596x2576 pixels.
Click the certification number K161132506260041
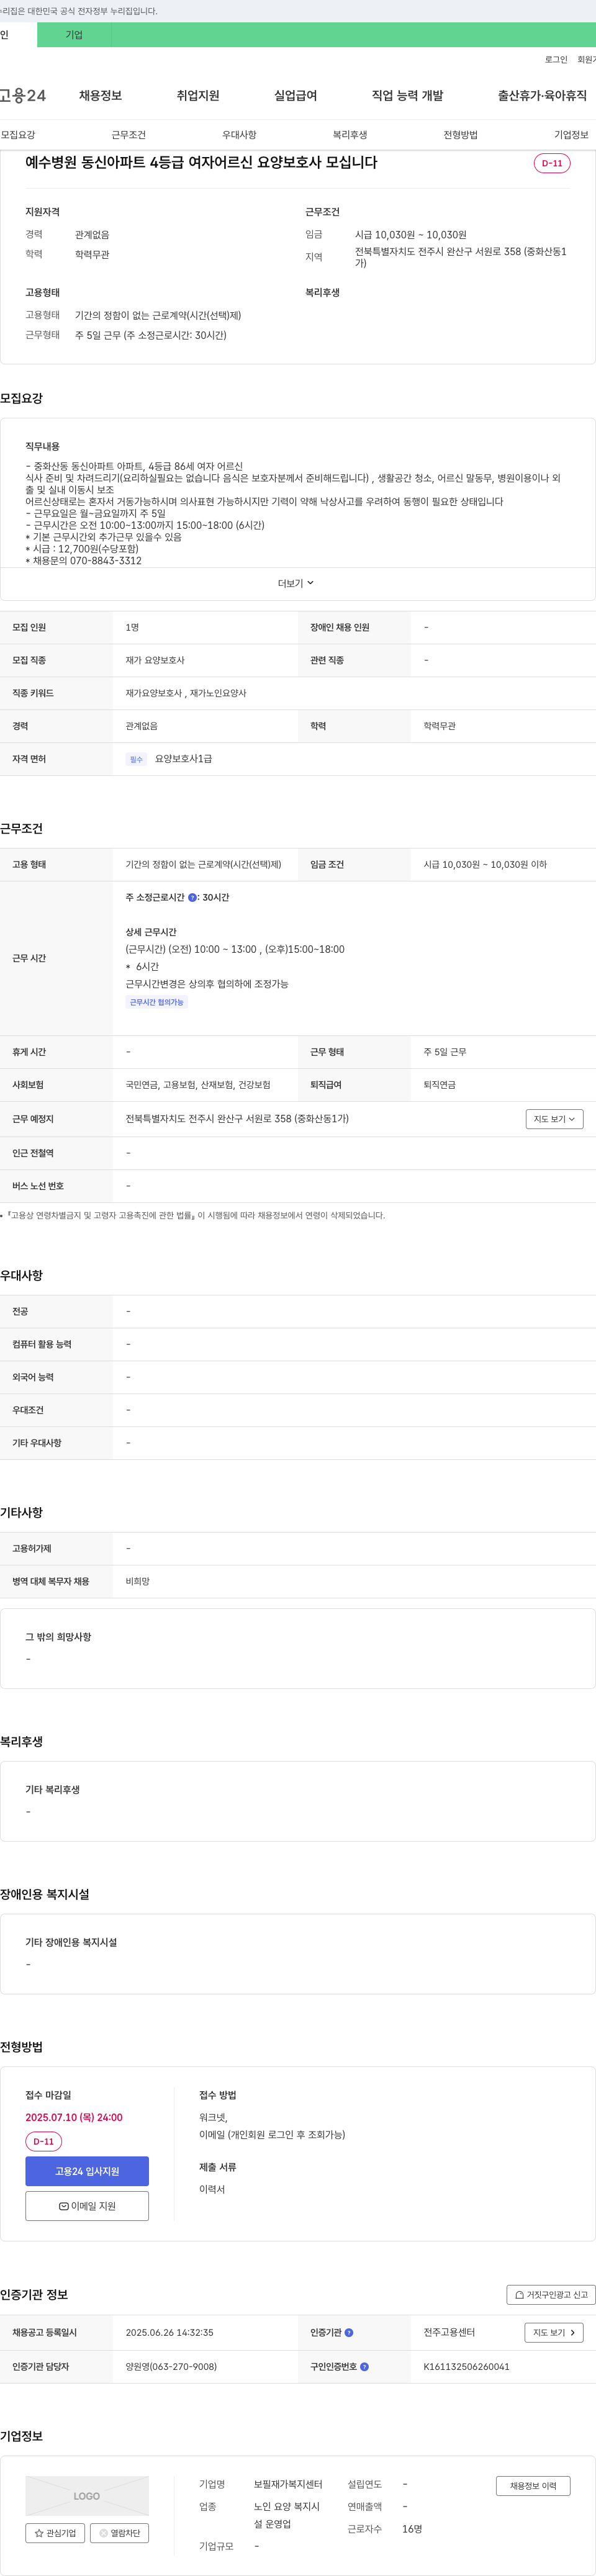coord(466,2367)
